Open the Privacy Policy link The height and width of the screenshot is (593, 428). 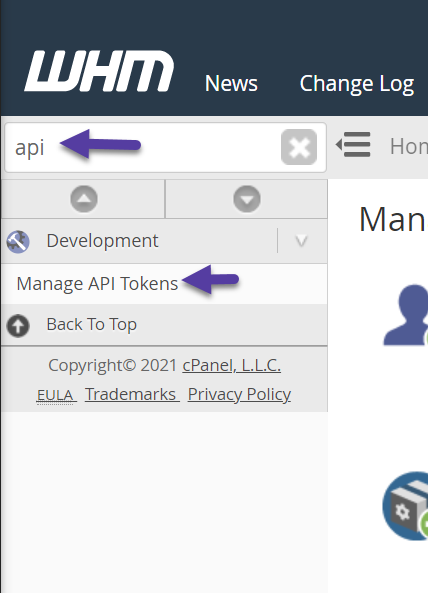point(239,394)
